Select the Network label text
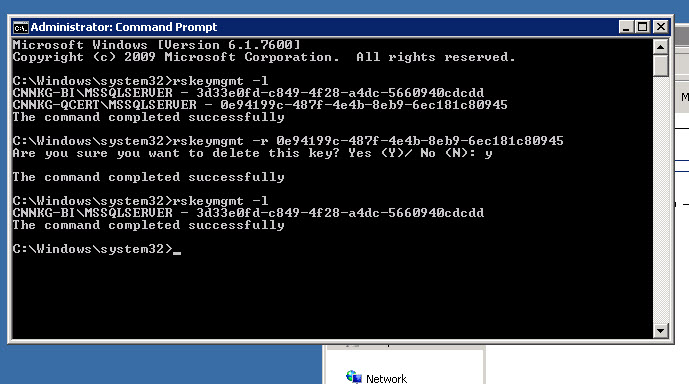This screenshot has width=689, height=384. 386,379
